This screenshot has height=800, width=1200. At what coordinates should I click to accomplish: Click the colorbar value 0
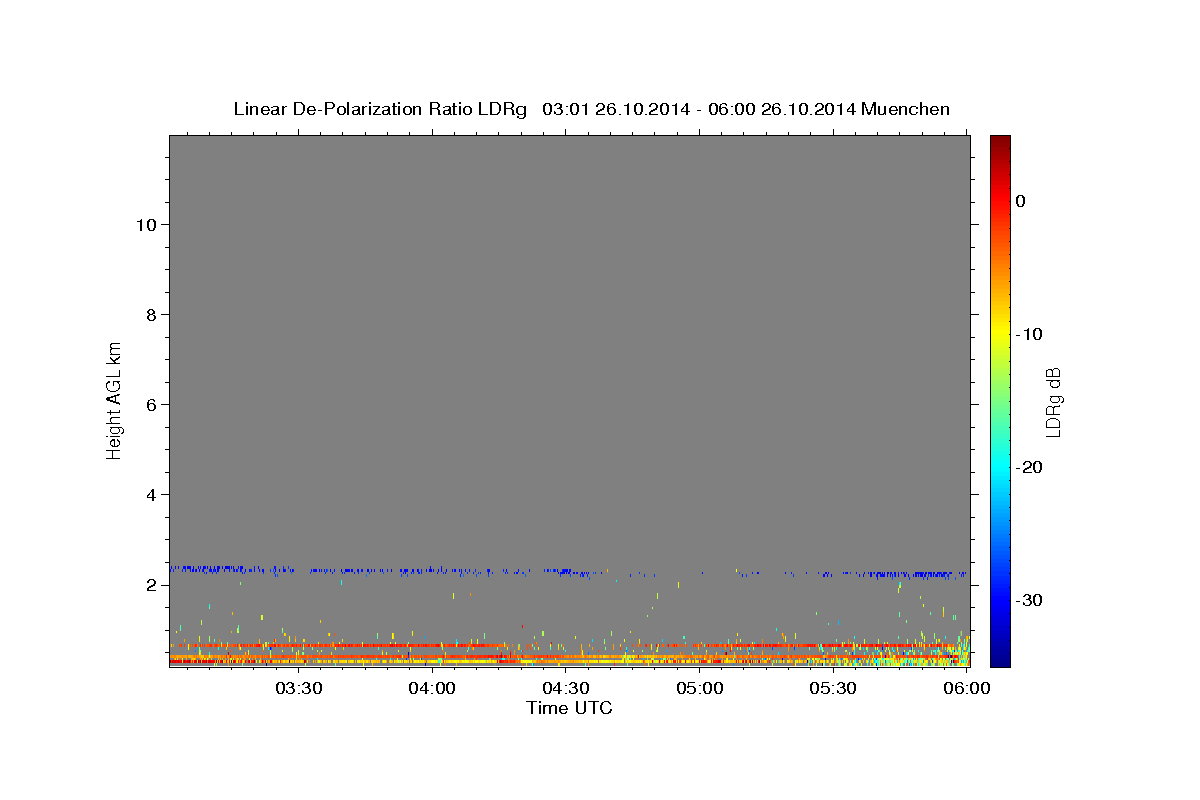(1021, 201)
